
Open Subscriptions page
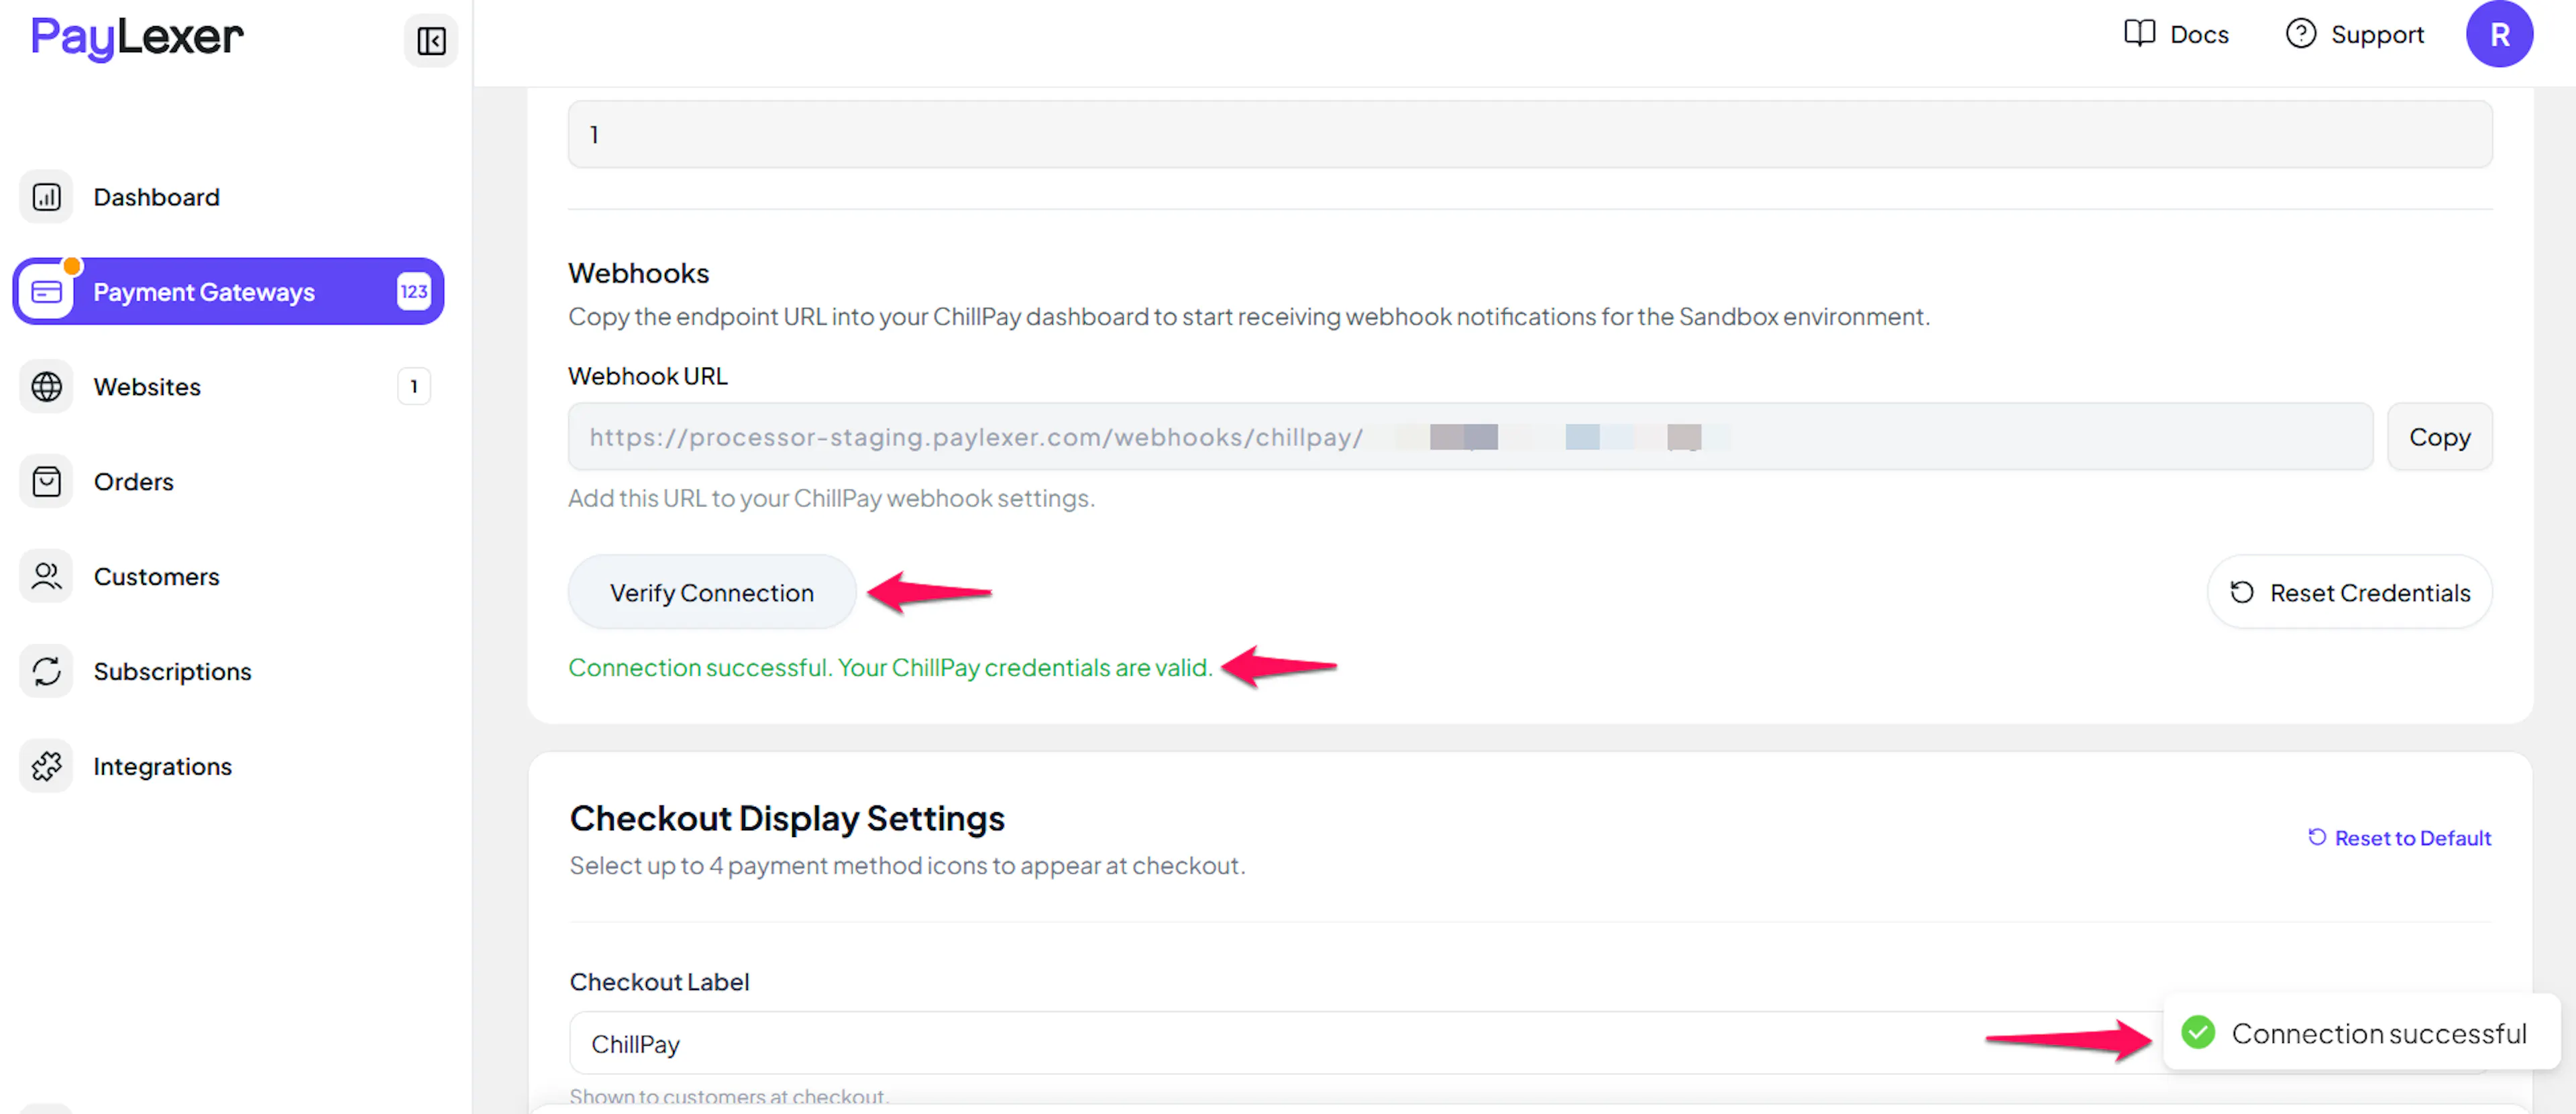coord(228,671)
